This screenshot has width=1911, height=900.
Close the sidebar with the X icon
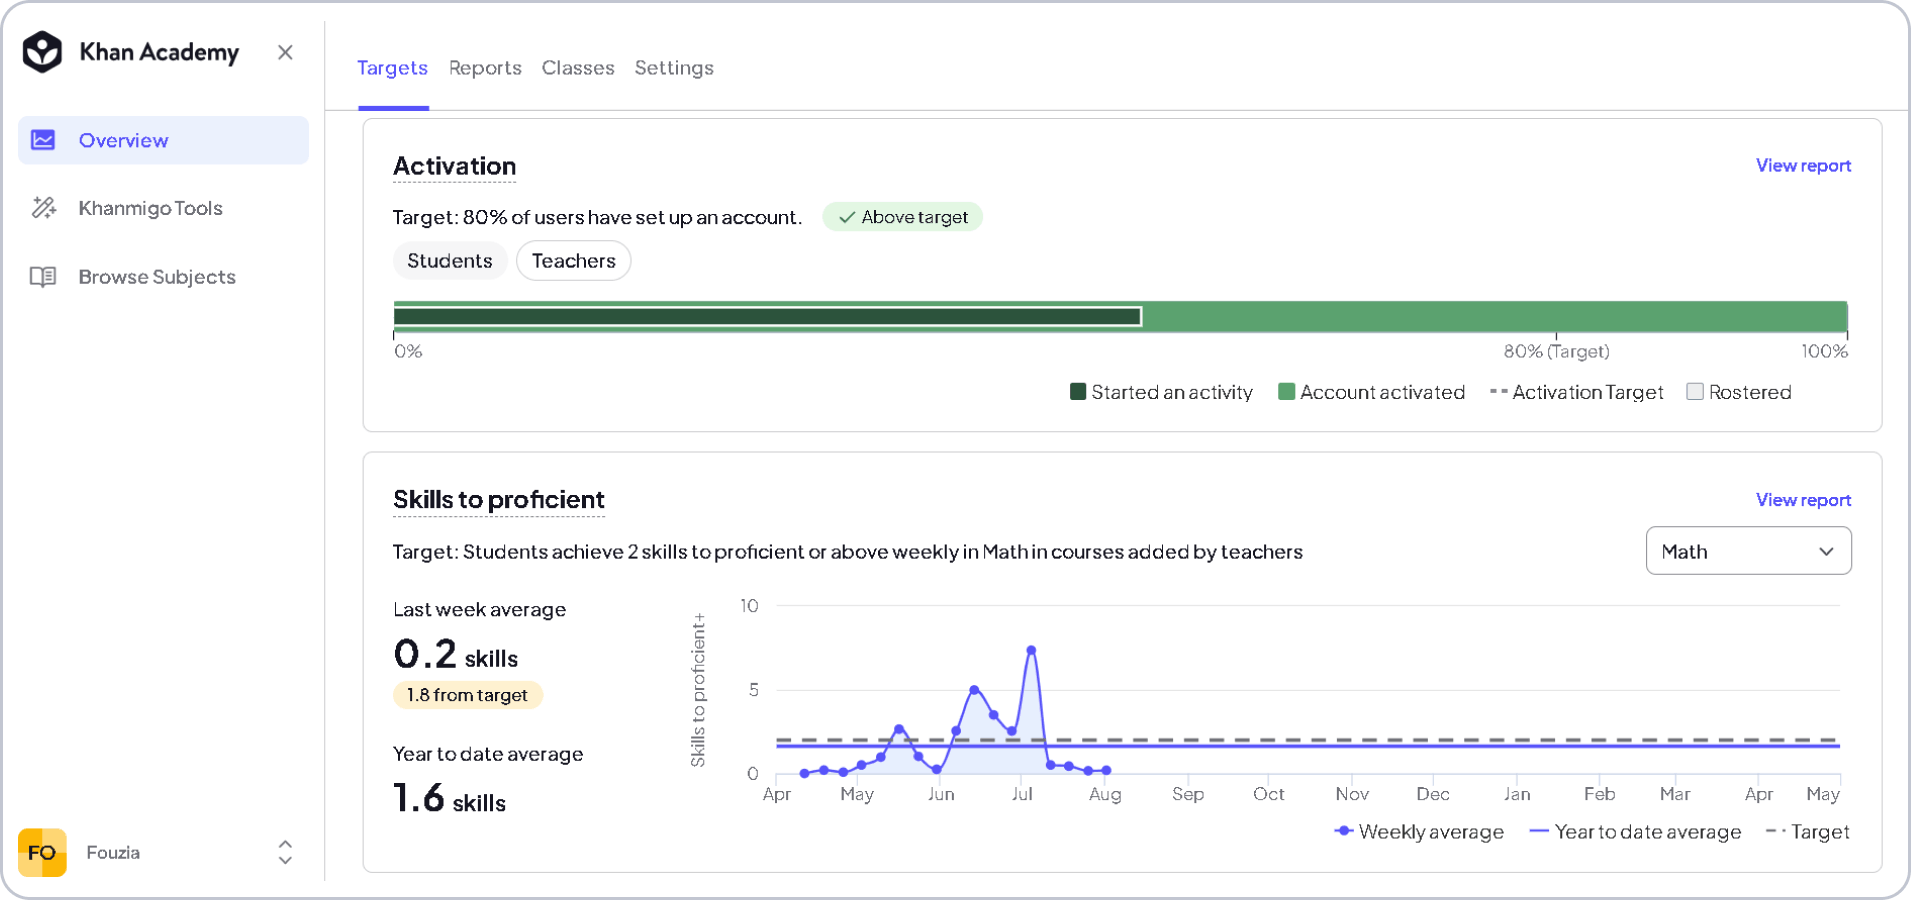[285, 52]
